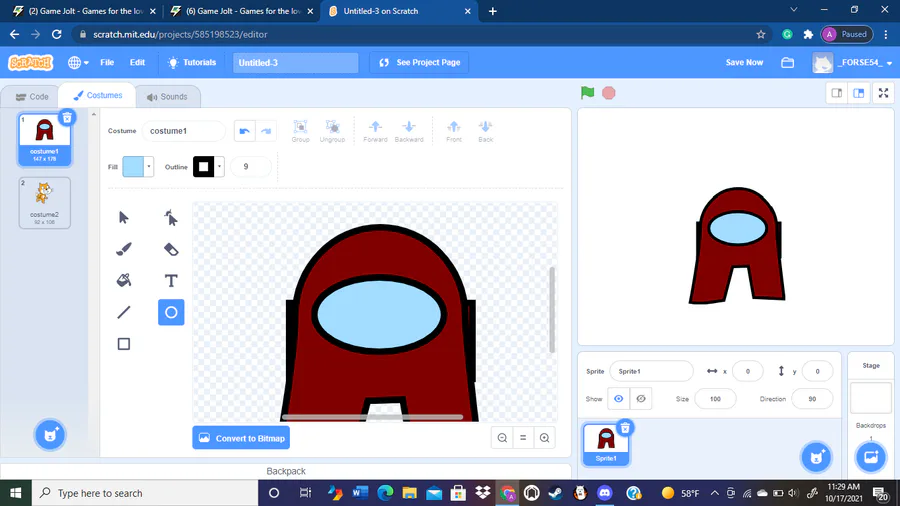Screen dimensions: 900x506
Task: Select the Rectangle tool
Action: click(123, 344)
